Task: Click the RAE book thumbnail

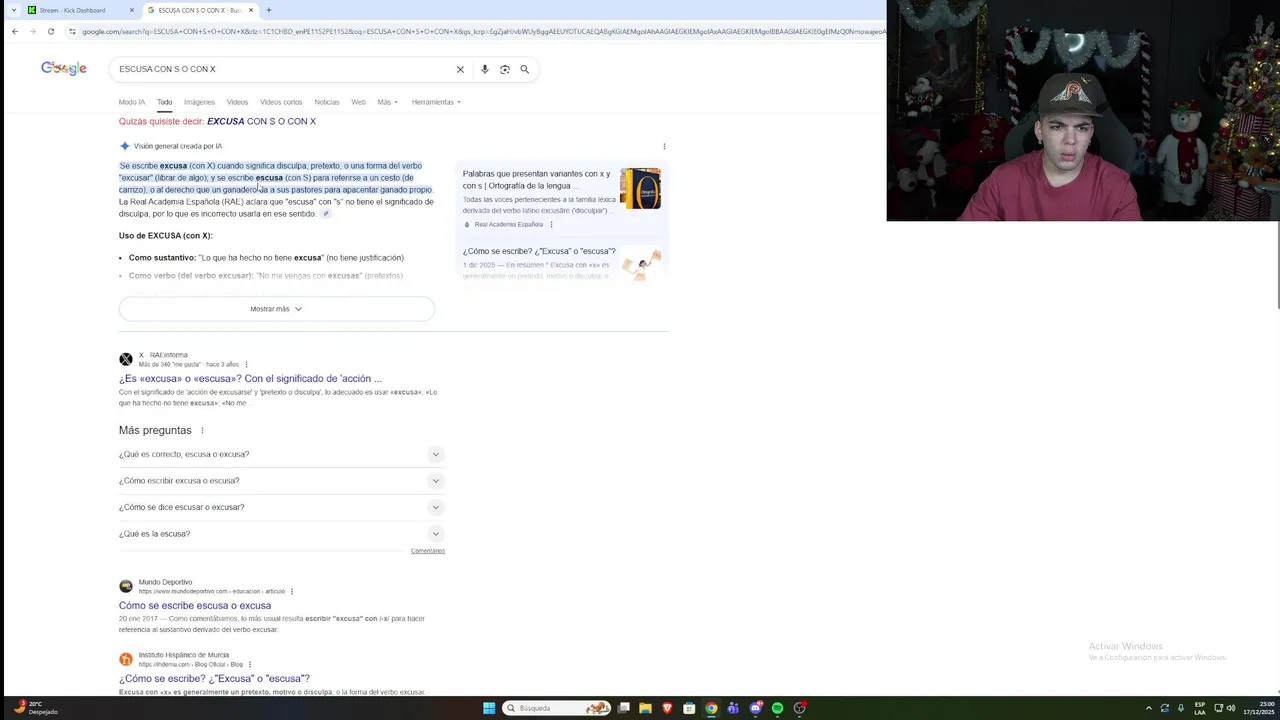Action: tap(640, 188)
